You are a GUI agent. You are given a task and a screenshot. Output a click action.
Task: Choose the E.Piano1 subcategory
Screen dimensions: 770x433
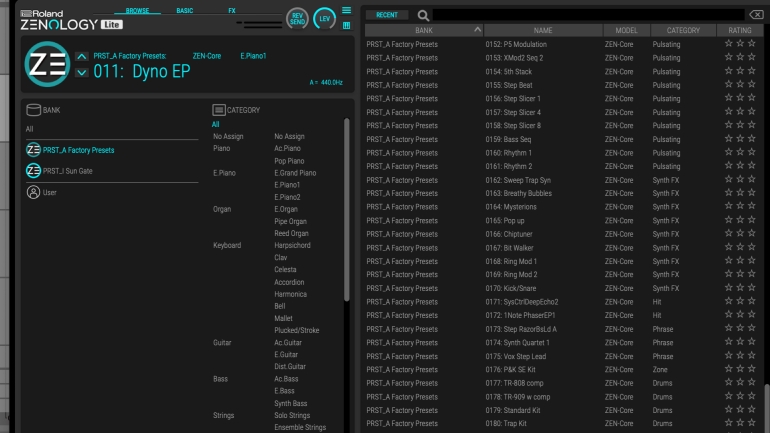pos(287,185)
